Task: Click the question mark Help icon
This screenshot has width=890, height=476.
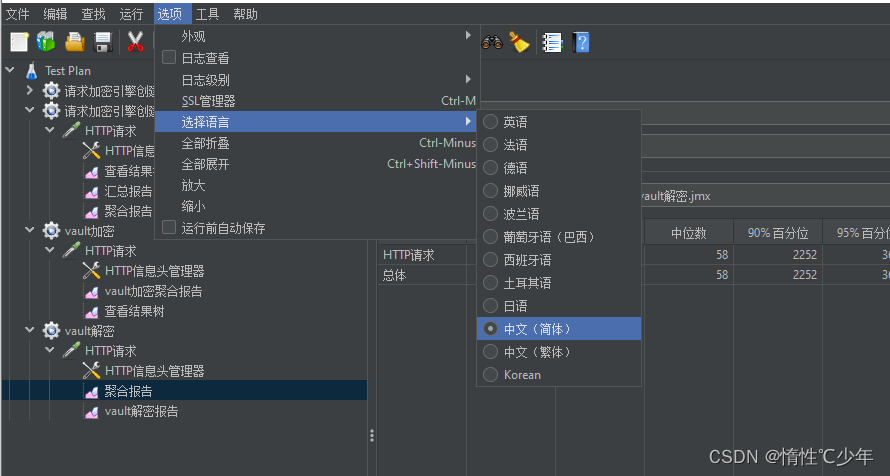Action: pos(581,42)
